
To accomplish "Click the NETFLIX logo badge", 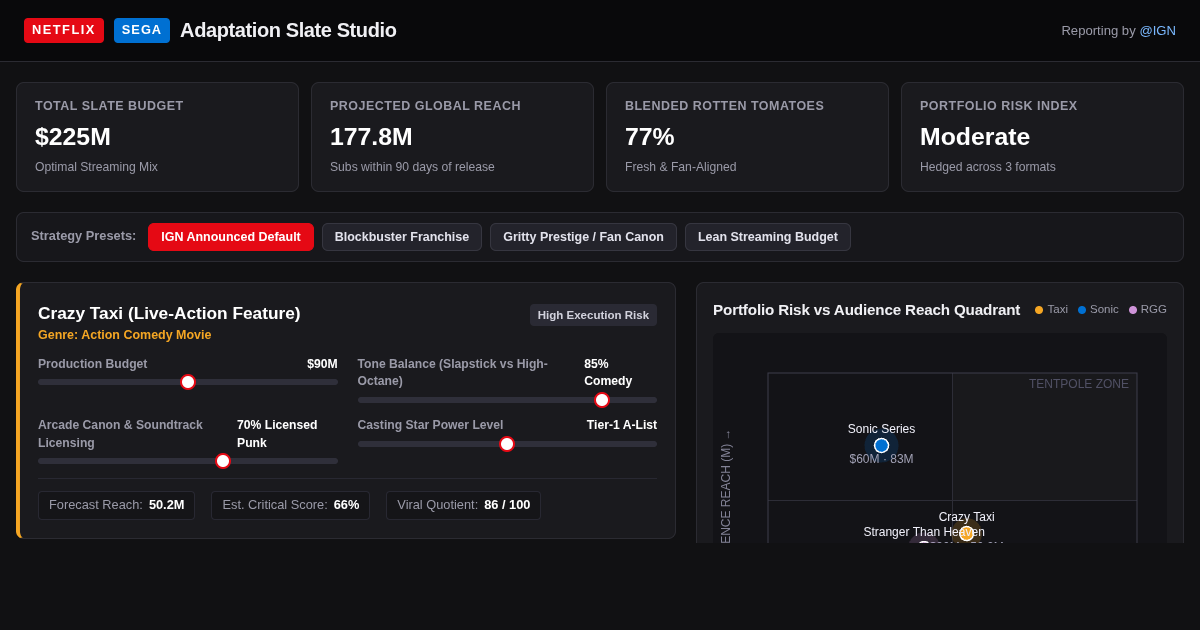I will [64, 30].
